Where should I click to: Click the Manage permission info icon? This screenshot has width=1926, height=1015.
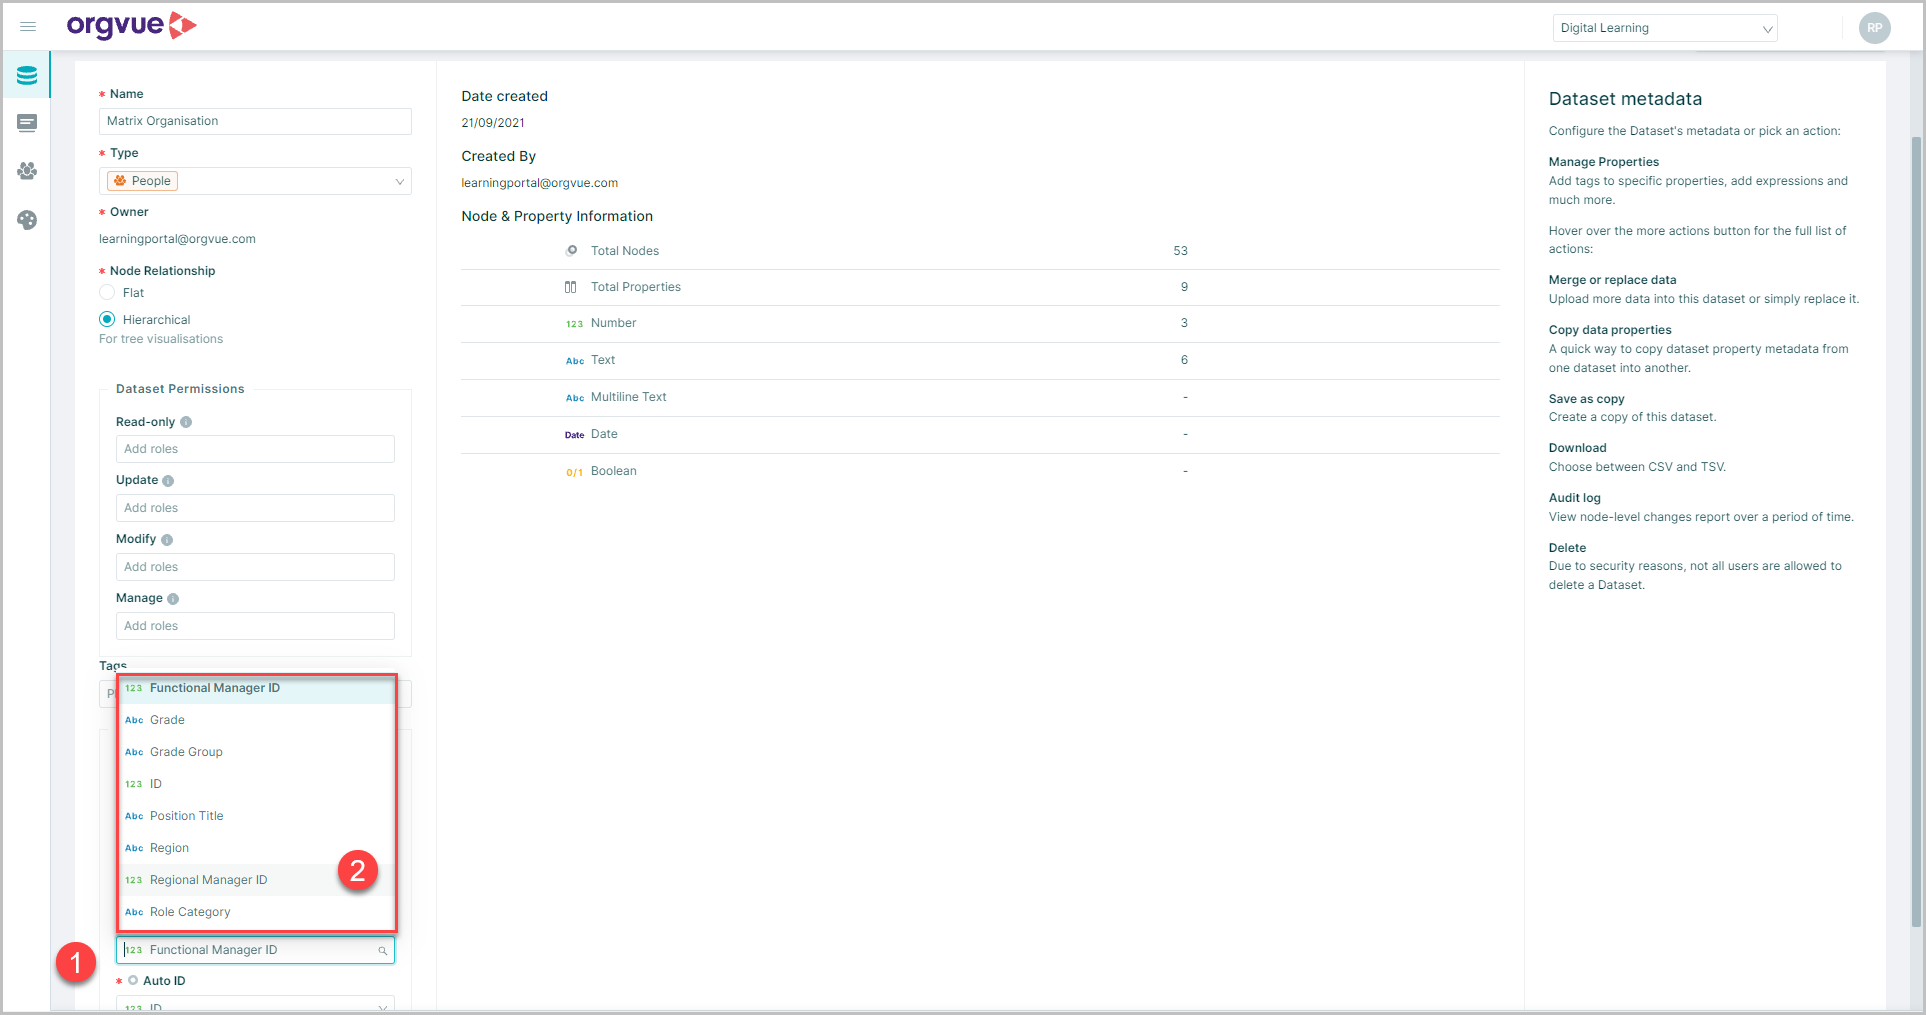pyautogui.click(x=173, y=599)
